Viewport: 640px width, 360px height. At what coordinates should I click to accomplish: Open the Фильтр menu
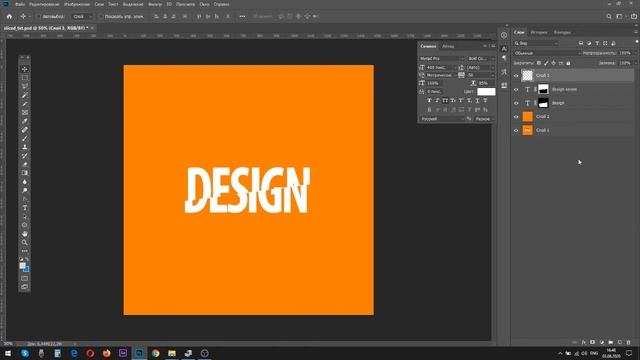[155, 4]
